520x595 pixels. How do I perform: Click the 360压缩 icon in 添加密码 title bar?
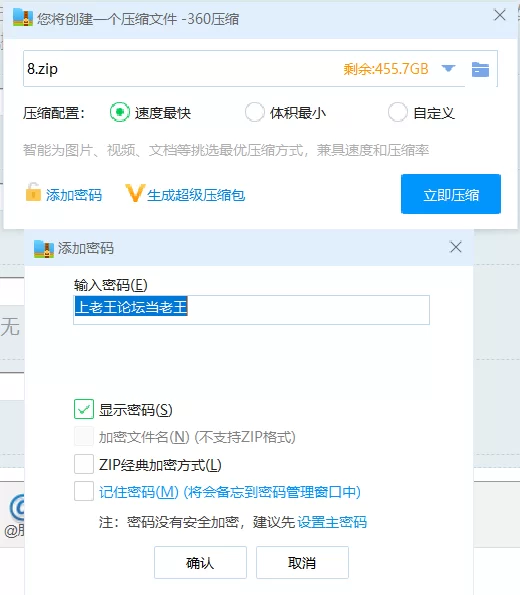pyautogui.click(x=44, y=249)
